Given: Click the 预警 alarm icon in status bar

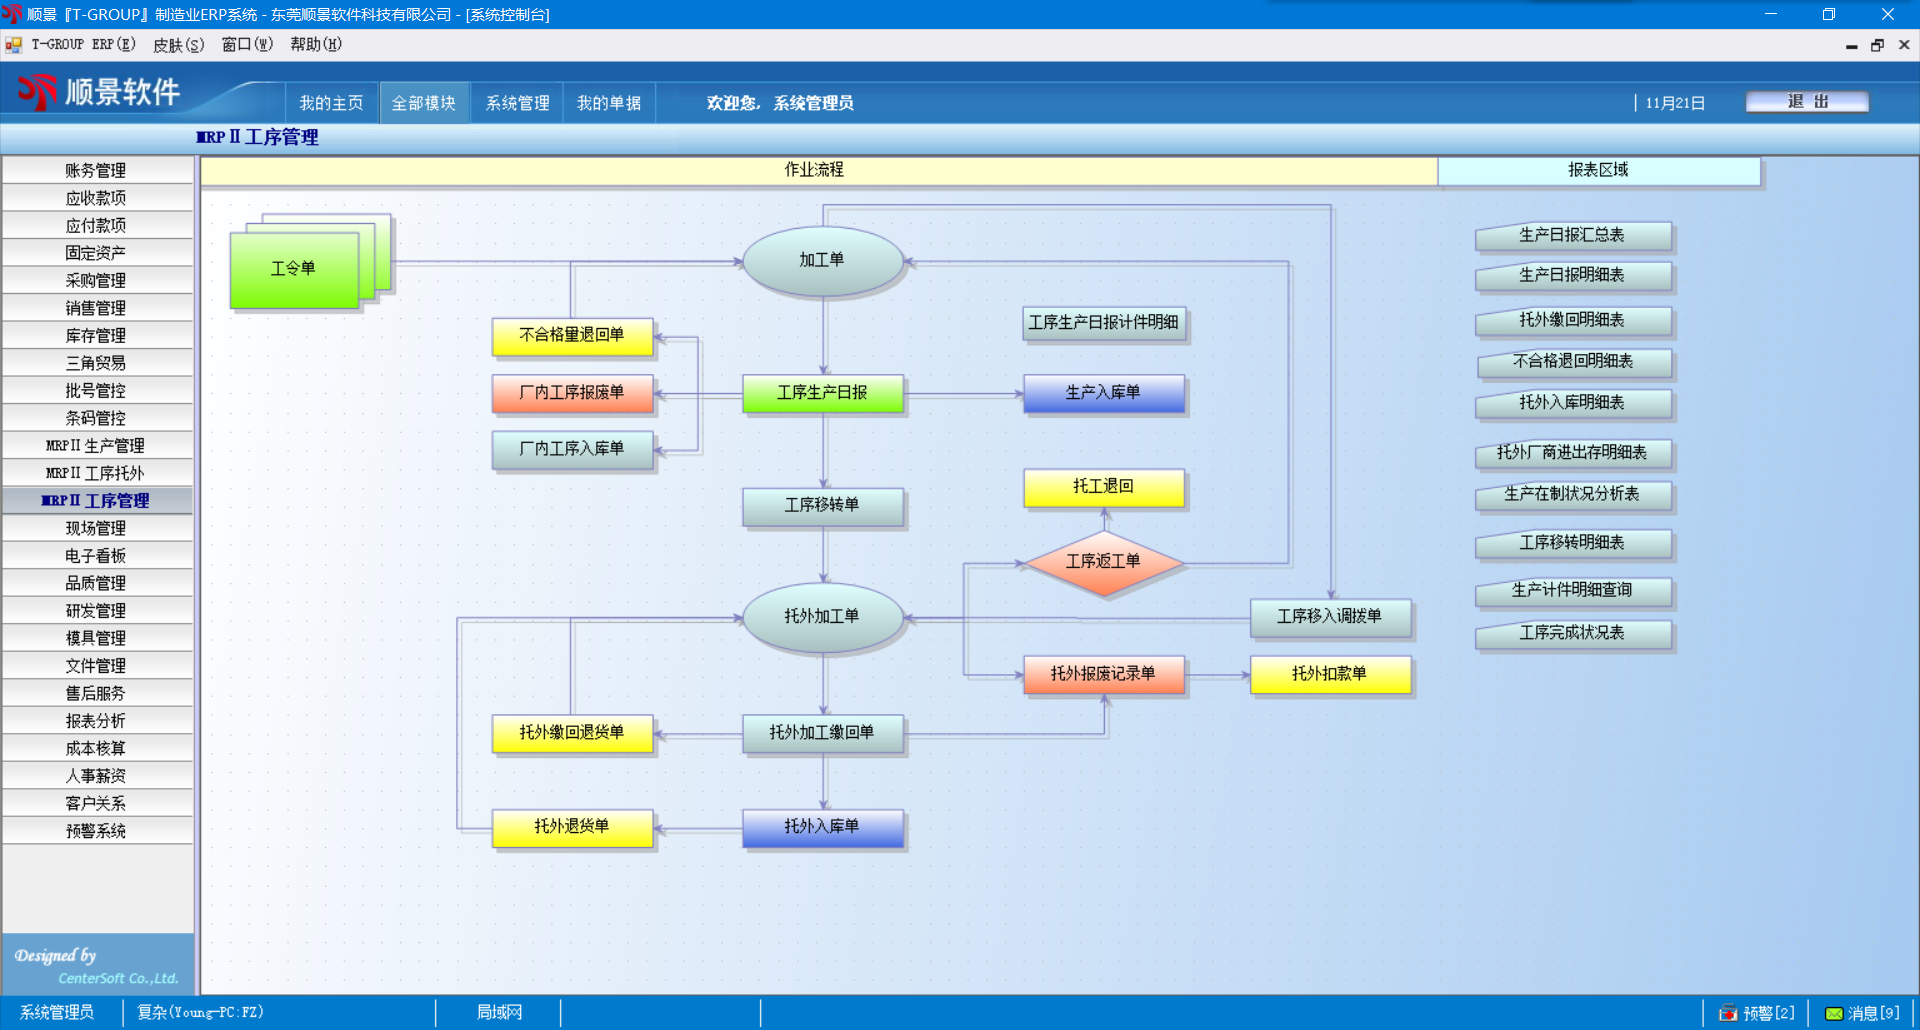Looking at the screenshot, I should (x=1727, y=1013).
